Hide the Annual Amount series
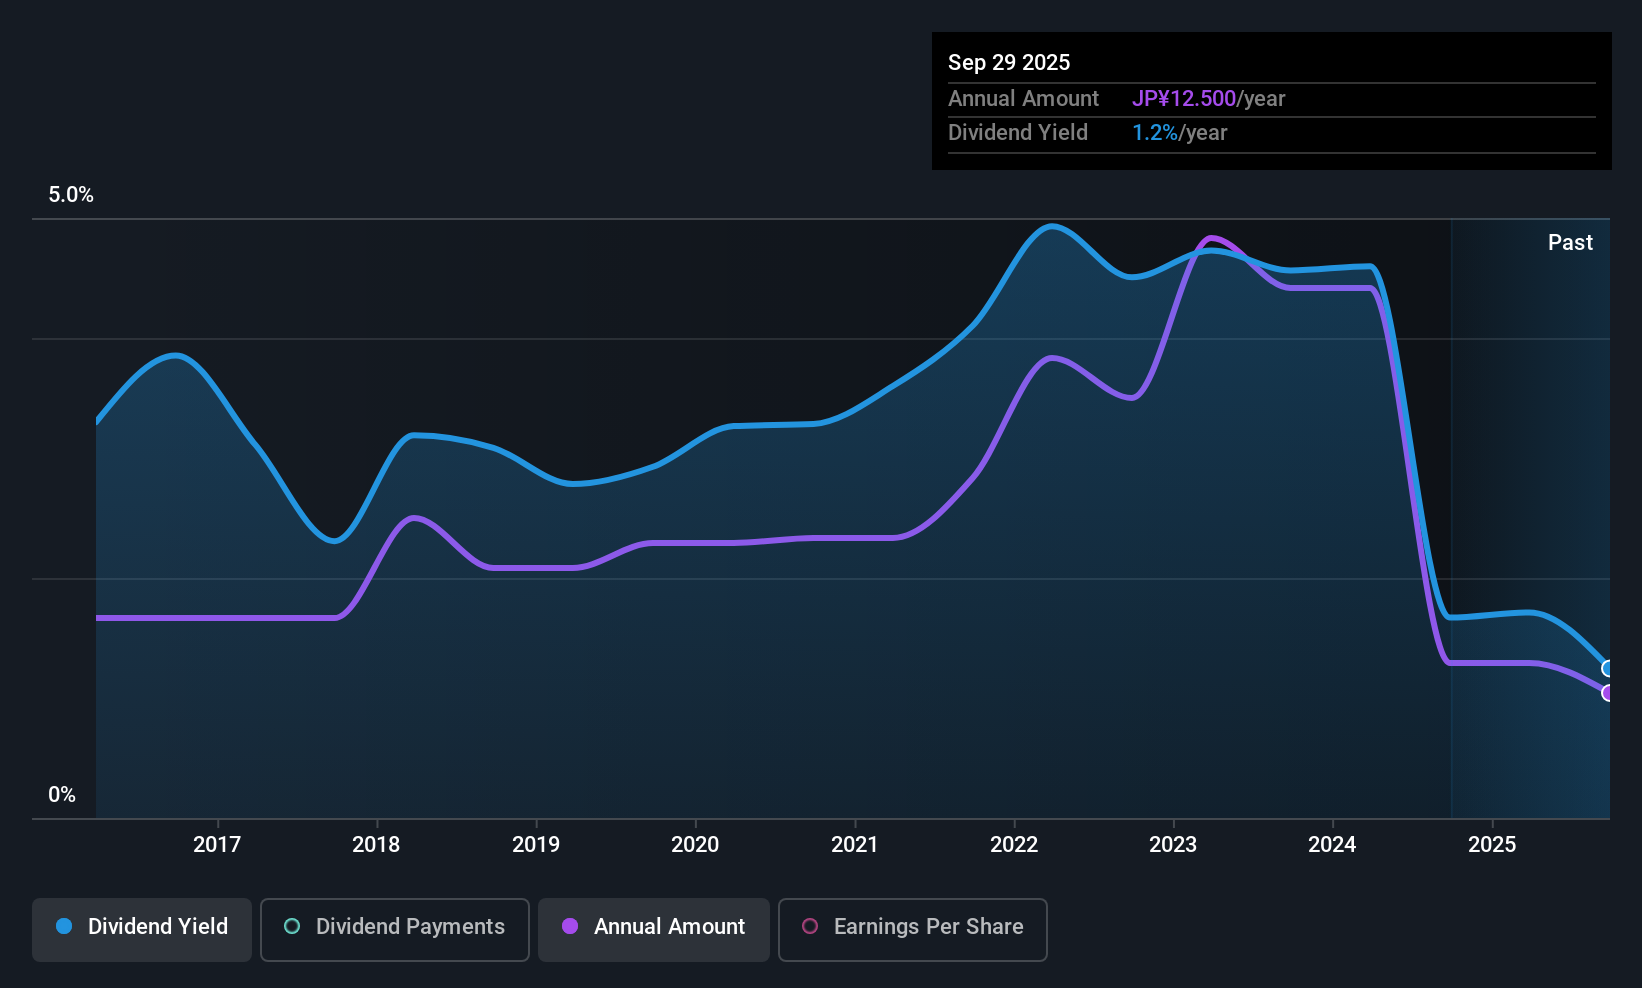The image size is (1642, 988). [x=654, y=929]
